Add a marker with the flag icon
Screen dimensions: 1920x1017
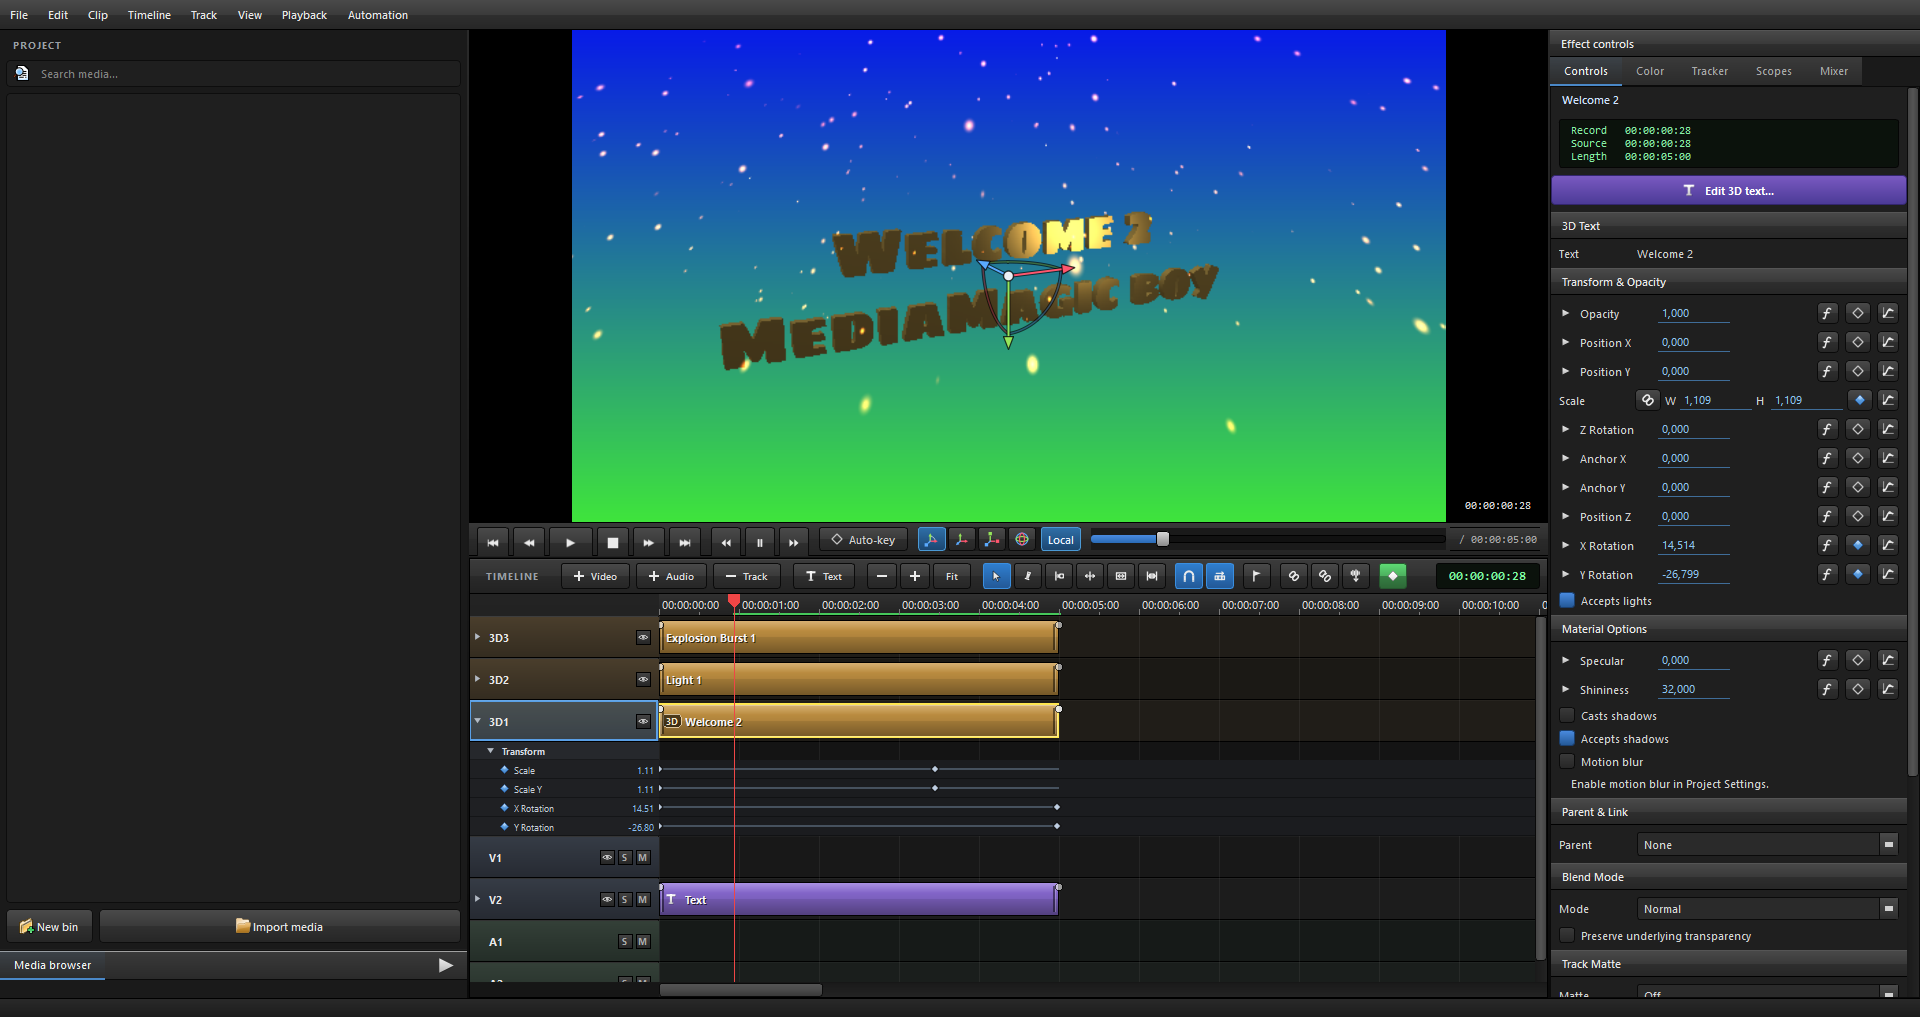tap(1257, 576)
